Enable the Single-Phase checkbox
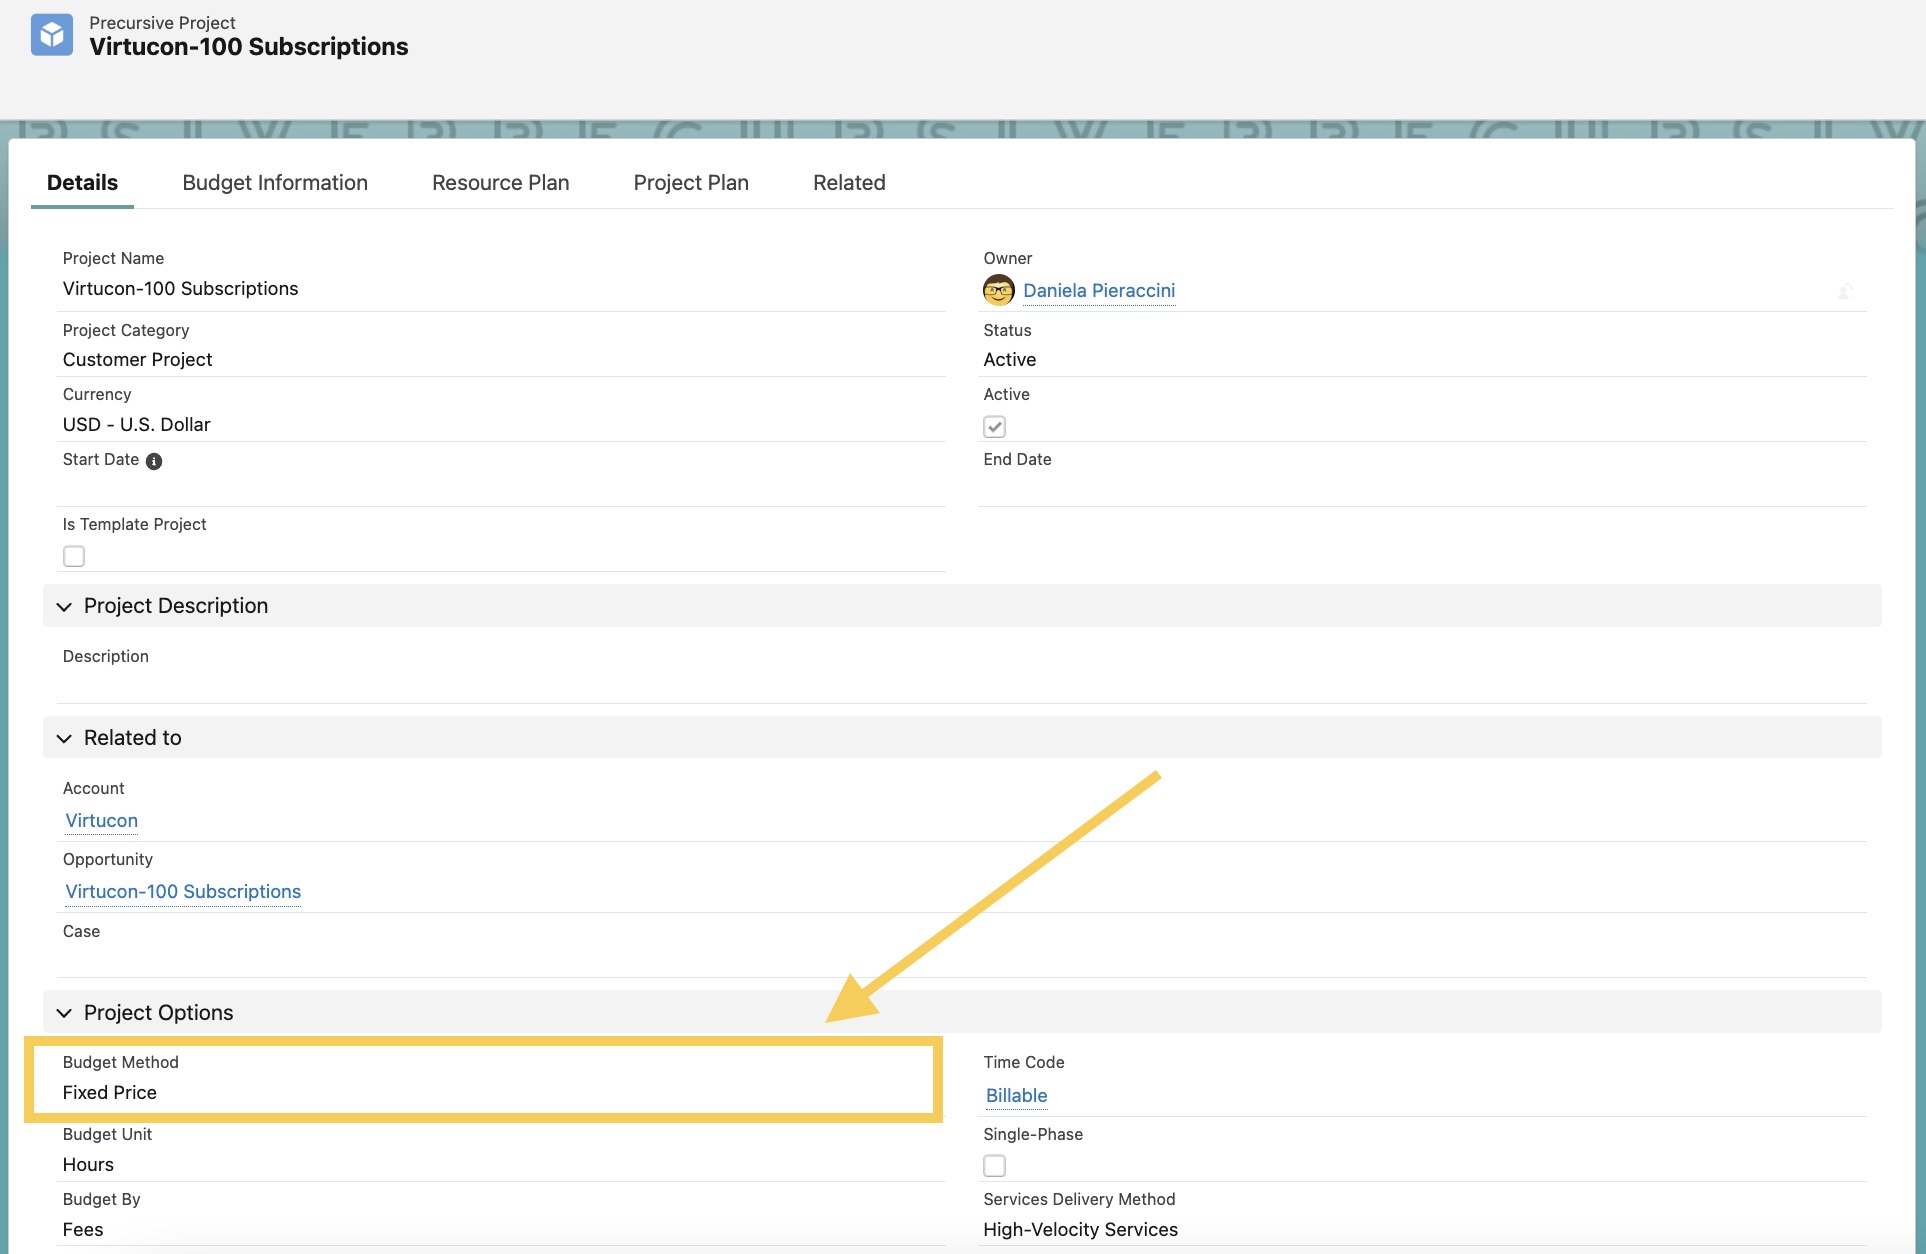The width and height of the screenshot is (1926, 1254). click(994, 1166)
